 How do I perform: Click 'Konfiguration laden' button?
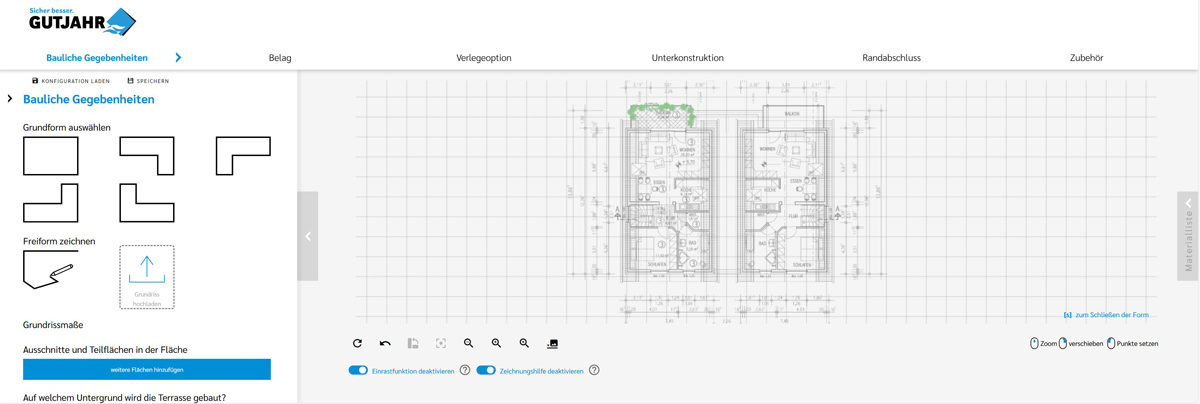pos(70,81)
